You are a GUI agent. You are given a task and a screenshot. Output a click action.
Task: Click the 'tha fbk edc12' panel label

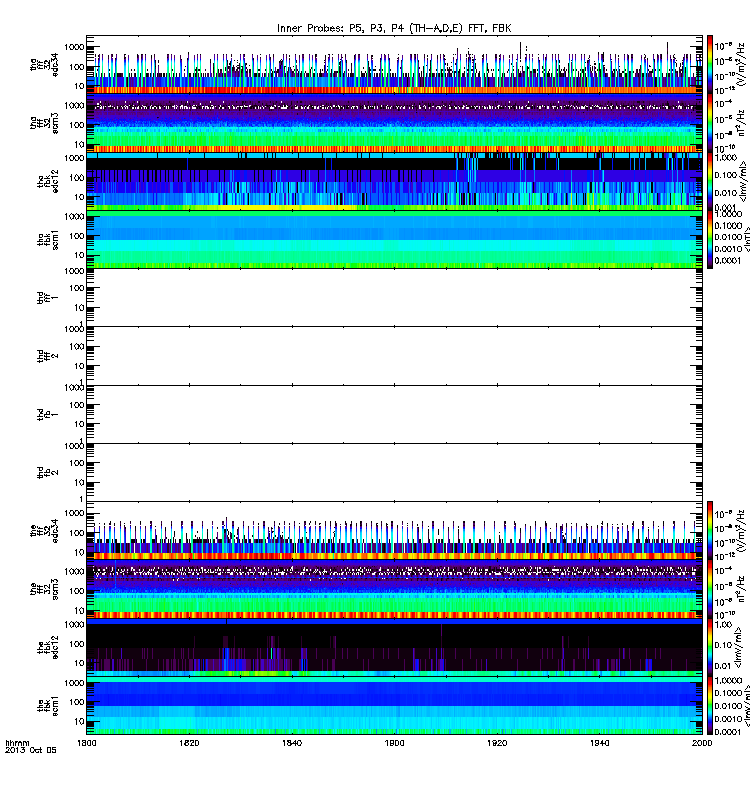(48, 182)
